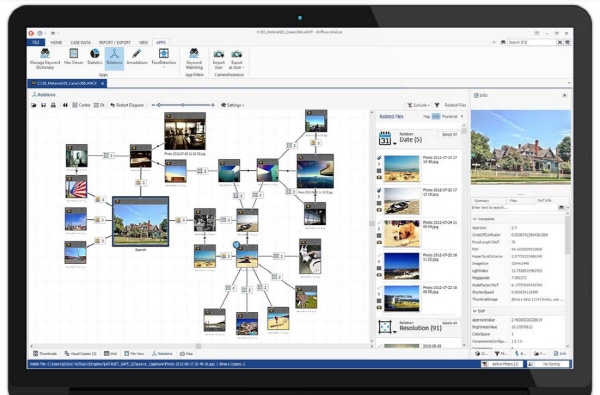Switch to the REPORT / EXPORT ribbon tab
The image size is (600, 395).
(x=114, y=42)
